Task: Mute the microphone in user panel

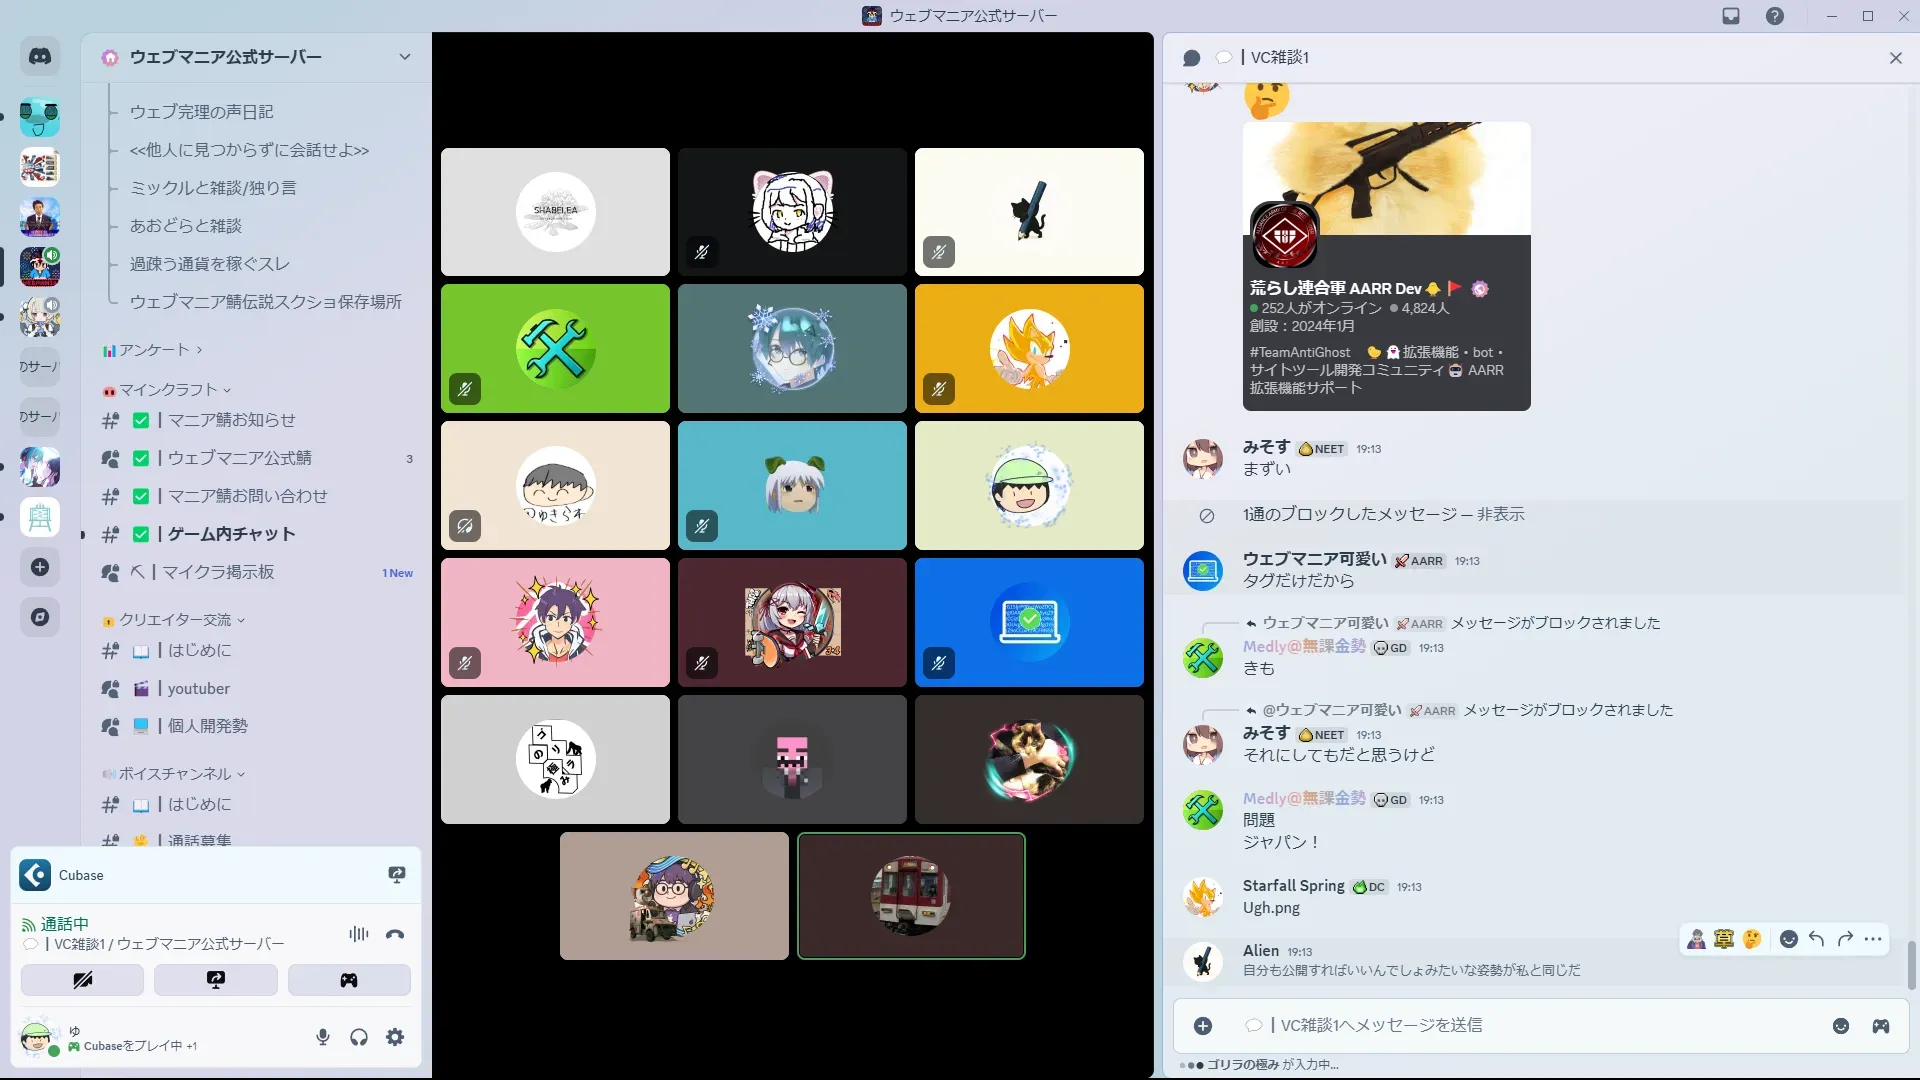Action: point(323,1037)
